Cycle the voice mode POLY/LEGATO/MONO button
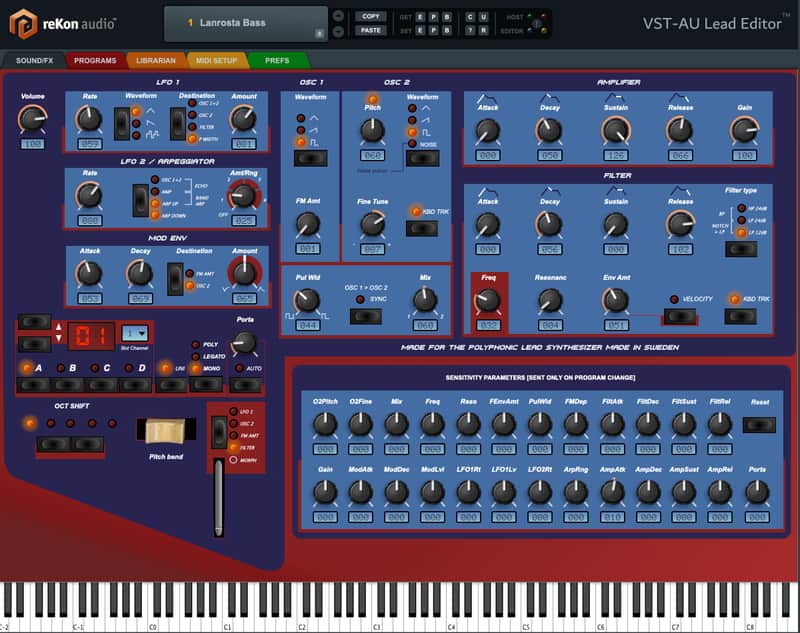This screenshot has width=800, height=633. 206,384
